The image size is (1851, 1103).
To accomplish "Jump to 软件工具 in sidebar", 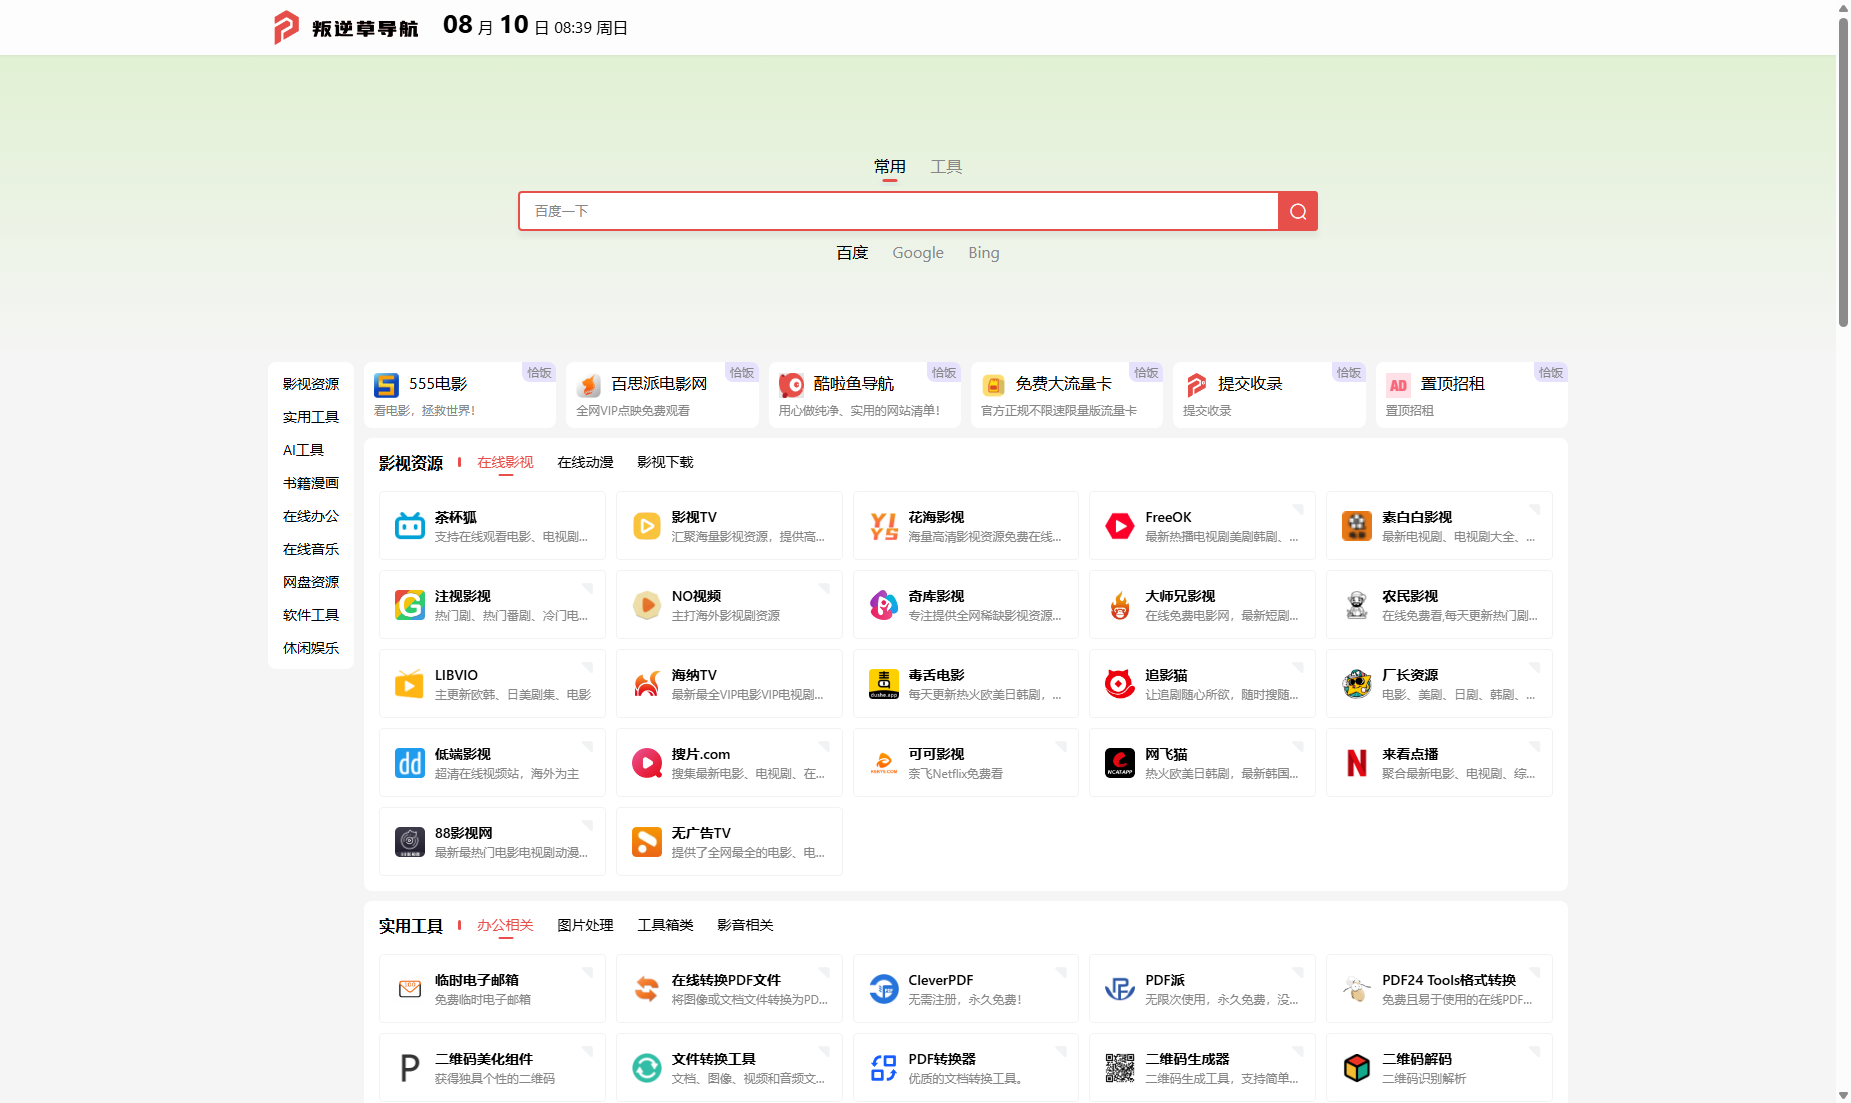I will 311,615.
